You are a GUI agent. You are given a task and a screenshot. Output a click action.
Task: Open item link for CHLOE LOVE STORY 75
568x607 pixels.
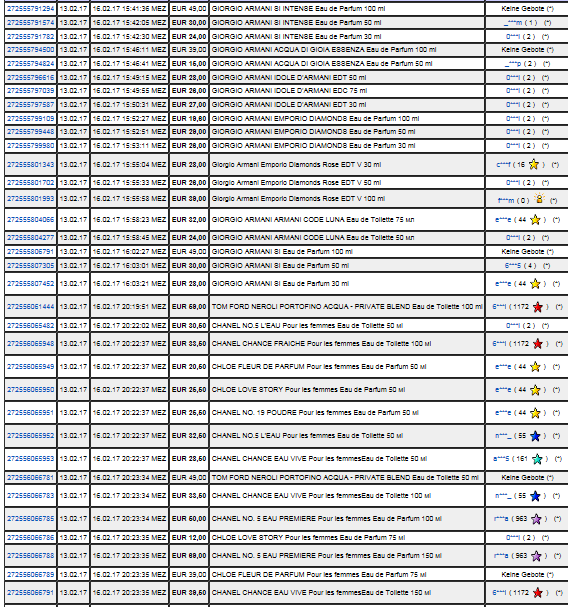pos(31,537)
